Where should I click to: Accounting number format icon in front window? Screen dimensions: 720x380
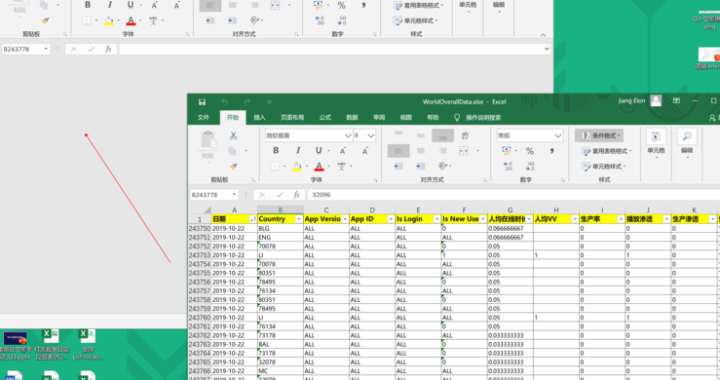[x=506, y=151]
